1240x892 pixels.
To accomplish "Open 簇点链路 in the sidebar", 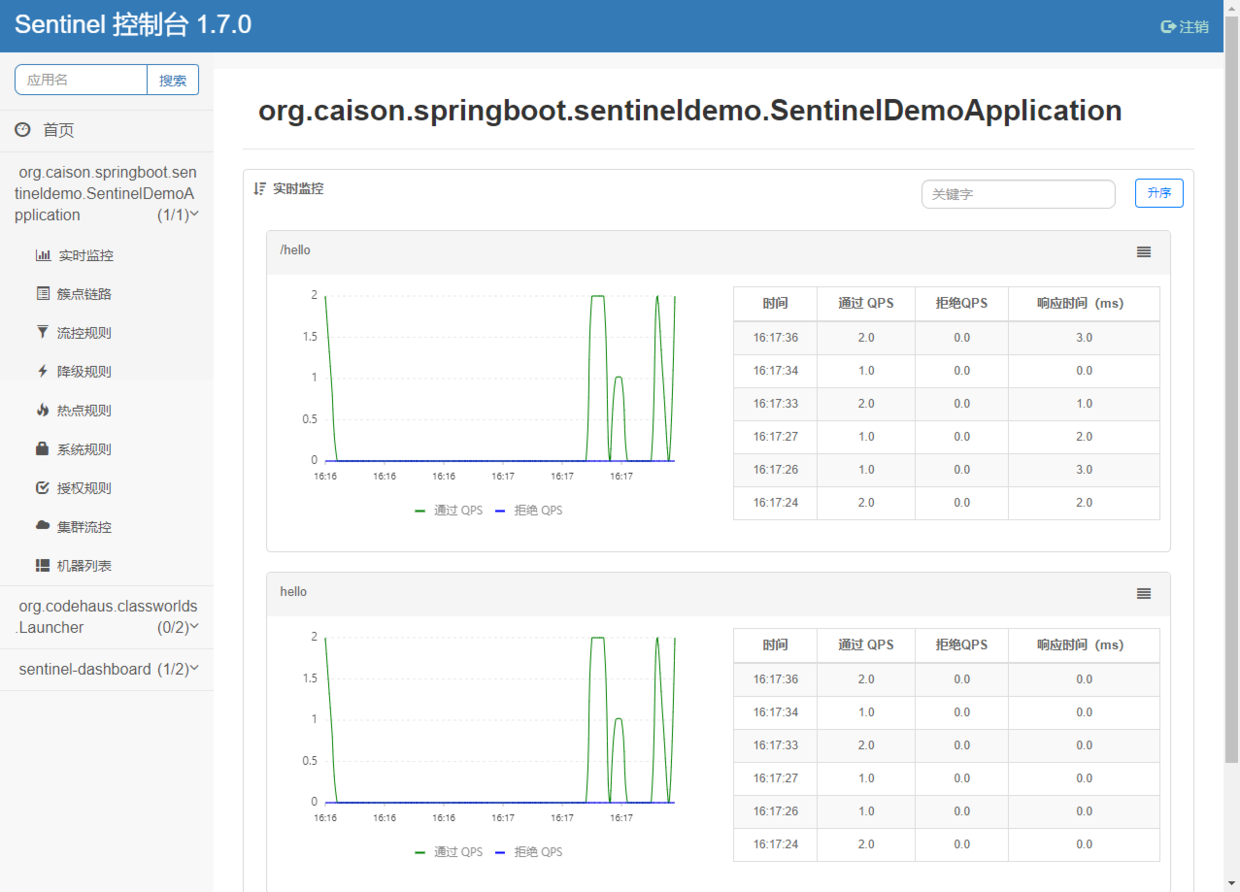I will point(84,294).
